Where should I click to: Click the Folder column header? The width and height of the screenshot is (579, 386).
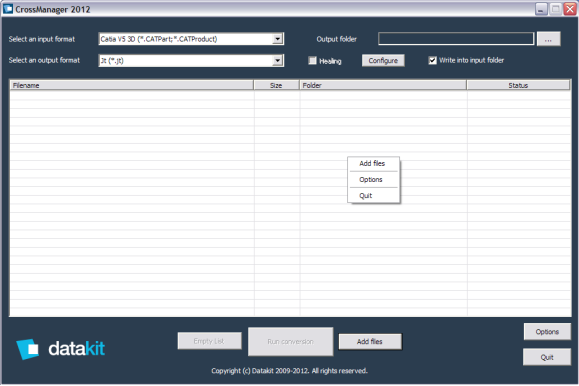coord(383,85)
